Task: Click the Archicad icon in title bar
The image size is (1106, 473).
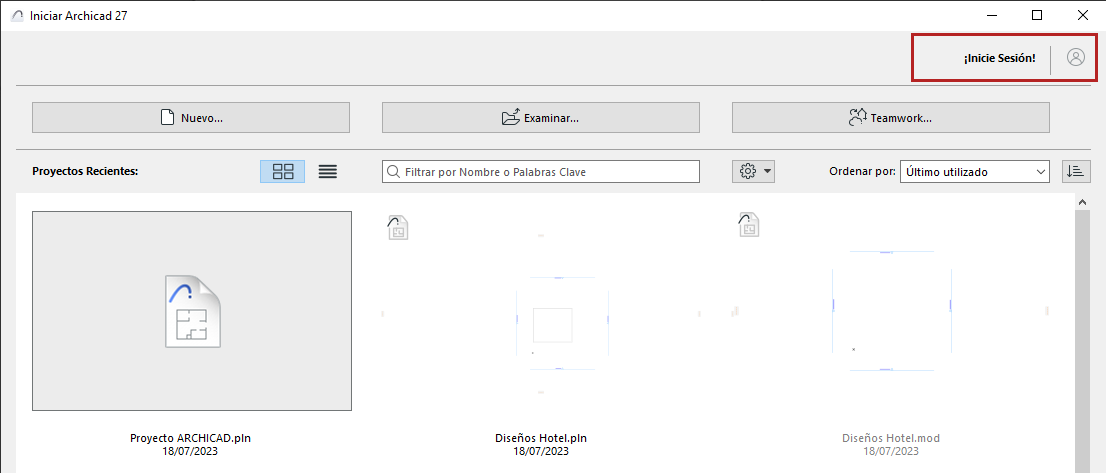Action: (17, 16)
